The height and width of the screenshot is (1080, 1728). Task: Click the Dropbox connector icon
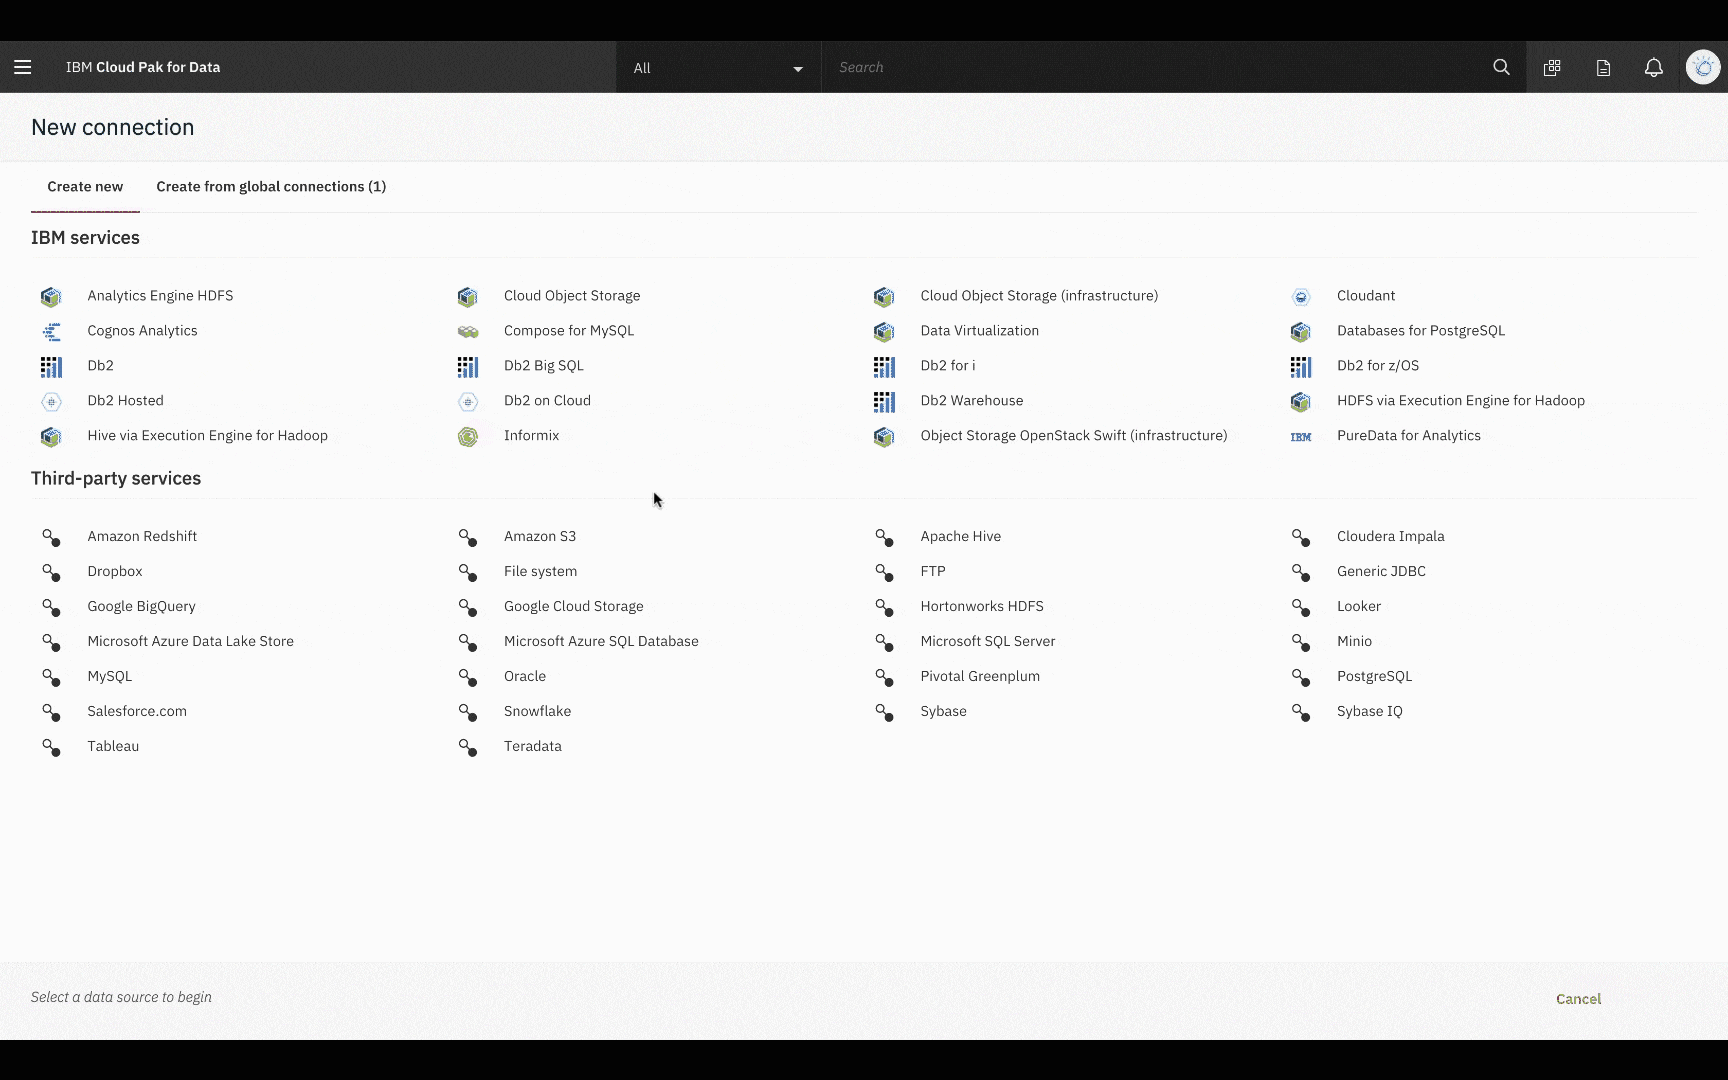[x=51, y=572]
